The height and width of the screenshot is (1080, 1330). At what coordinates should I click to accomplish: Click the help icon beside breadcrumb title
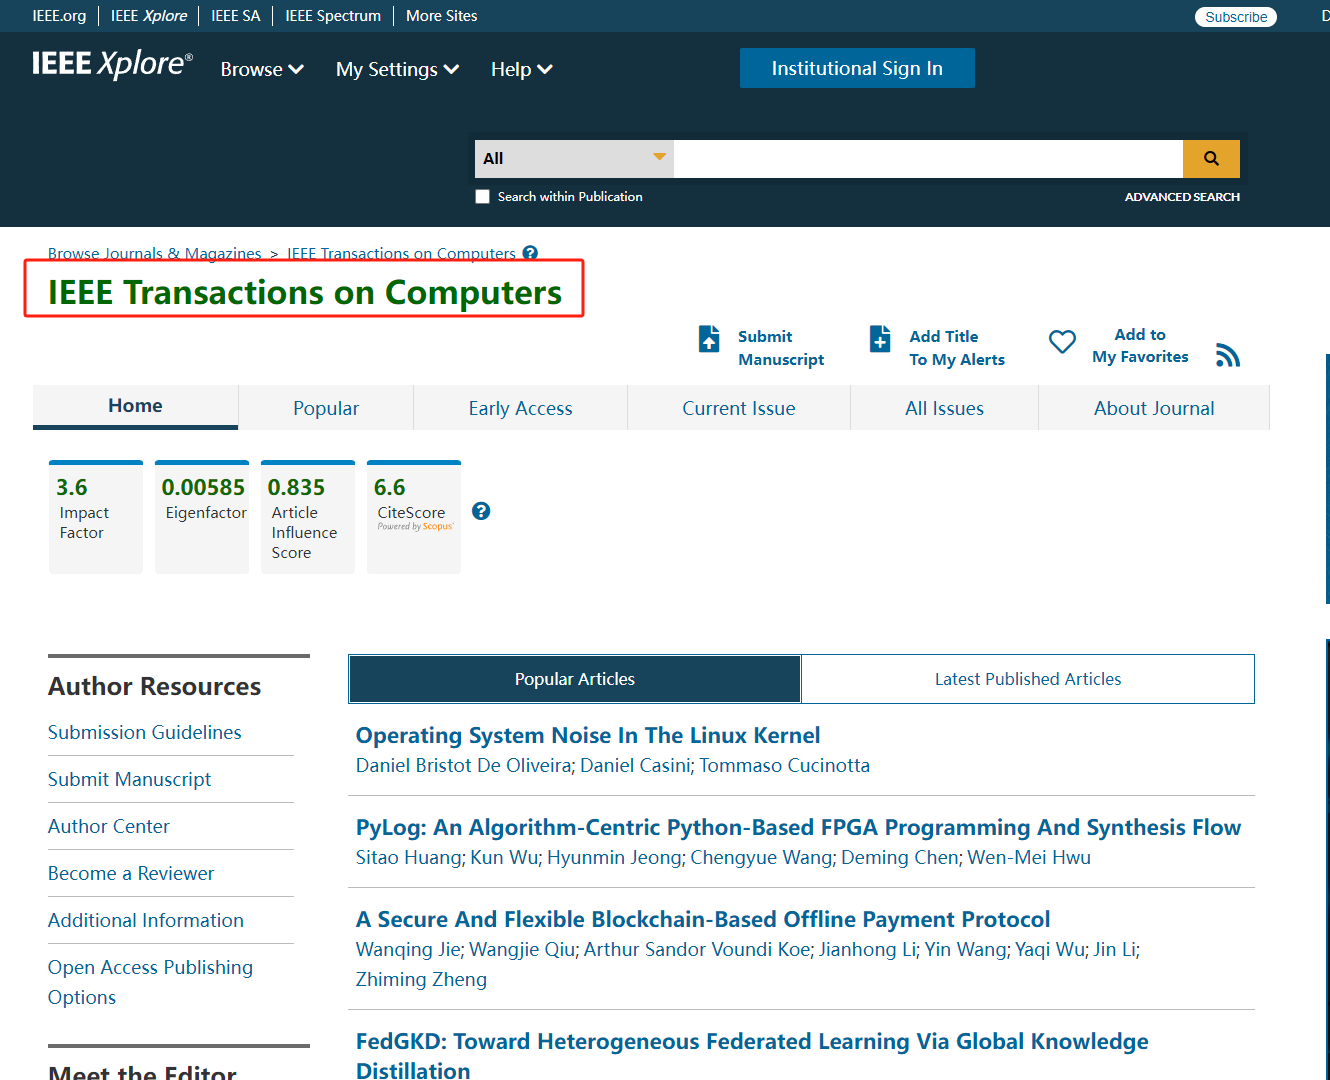pyautogui.click(x=530, y=253)
